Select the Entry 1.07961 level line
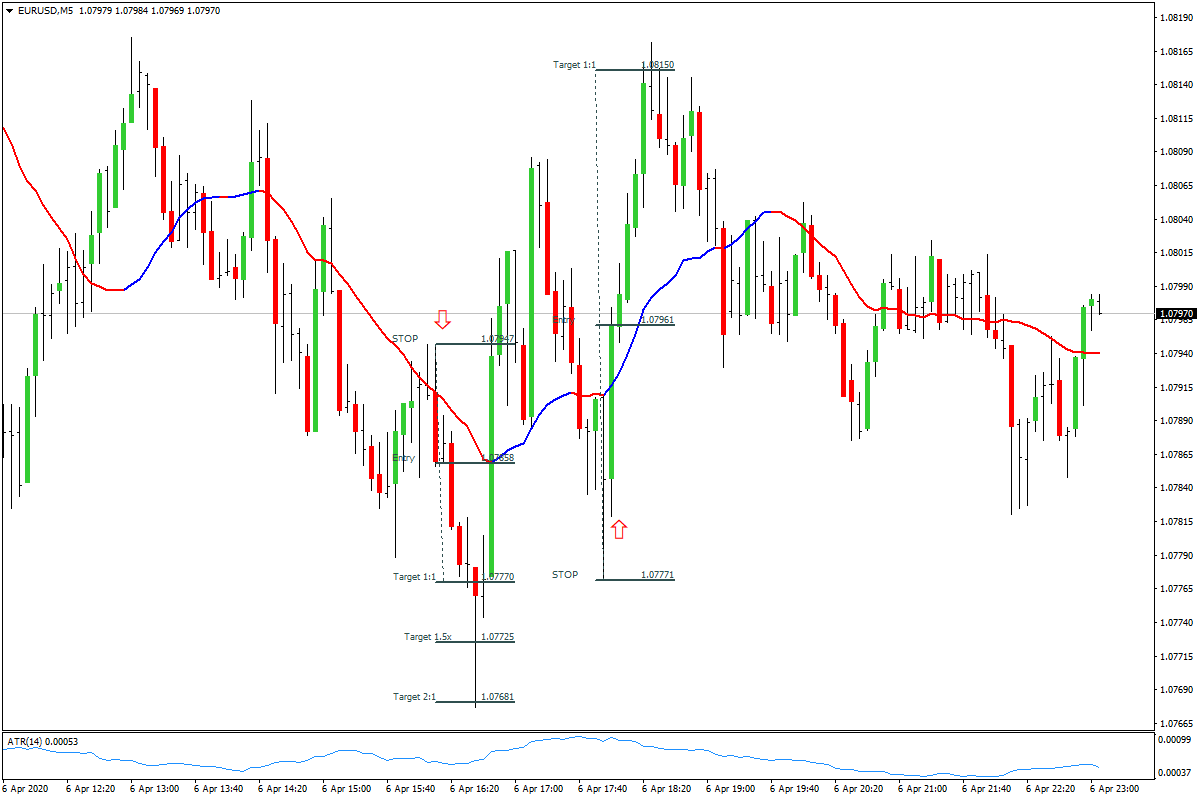This screenshot has height=800, width=1200. (640, 323)
